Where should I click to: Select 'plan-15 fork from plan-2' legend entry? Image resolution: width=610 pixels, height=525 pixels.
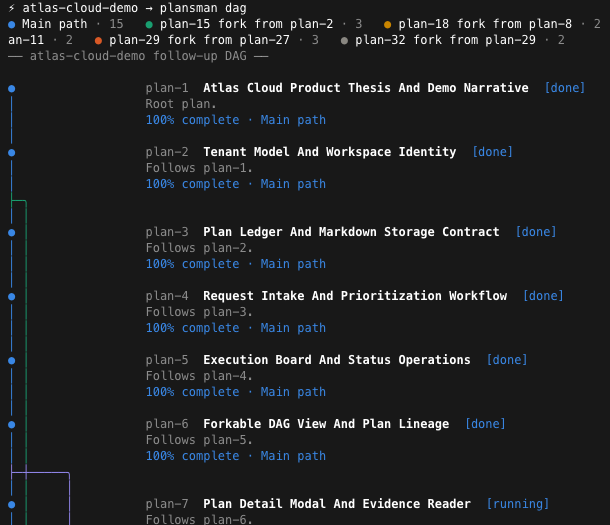[x=254, y=24]
